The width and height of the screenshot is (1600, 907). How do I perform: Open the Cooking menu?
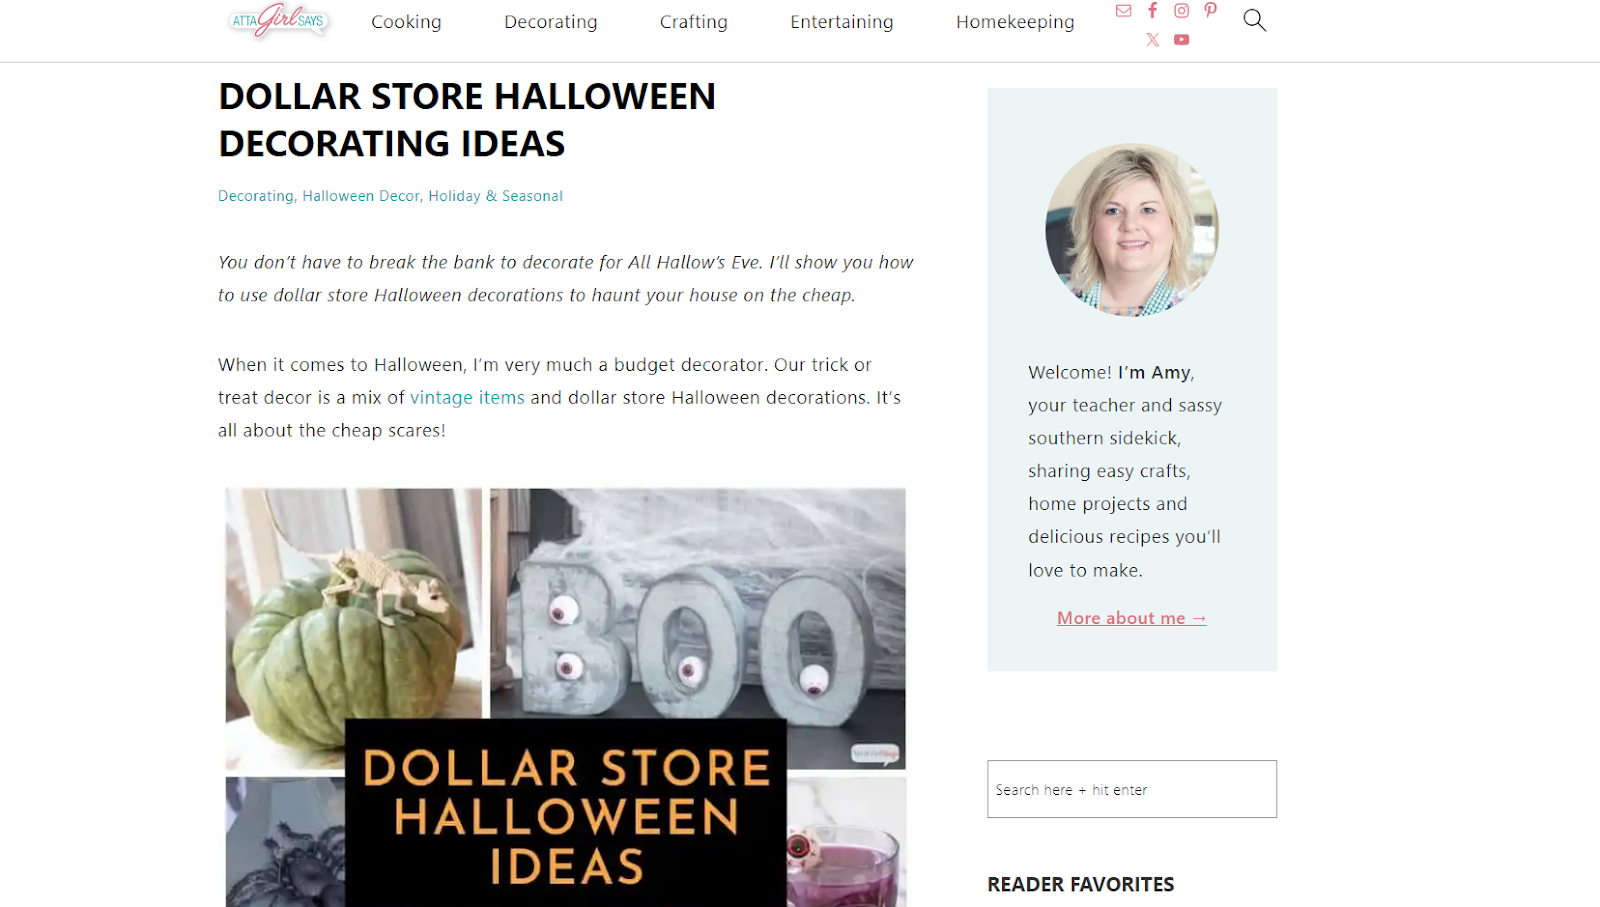click(x=406, y=22)
